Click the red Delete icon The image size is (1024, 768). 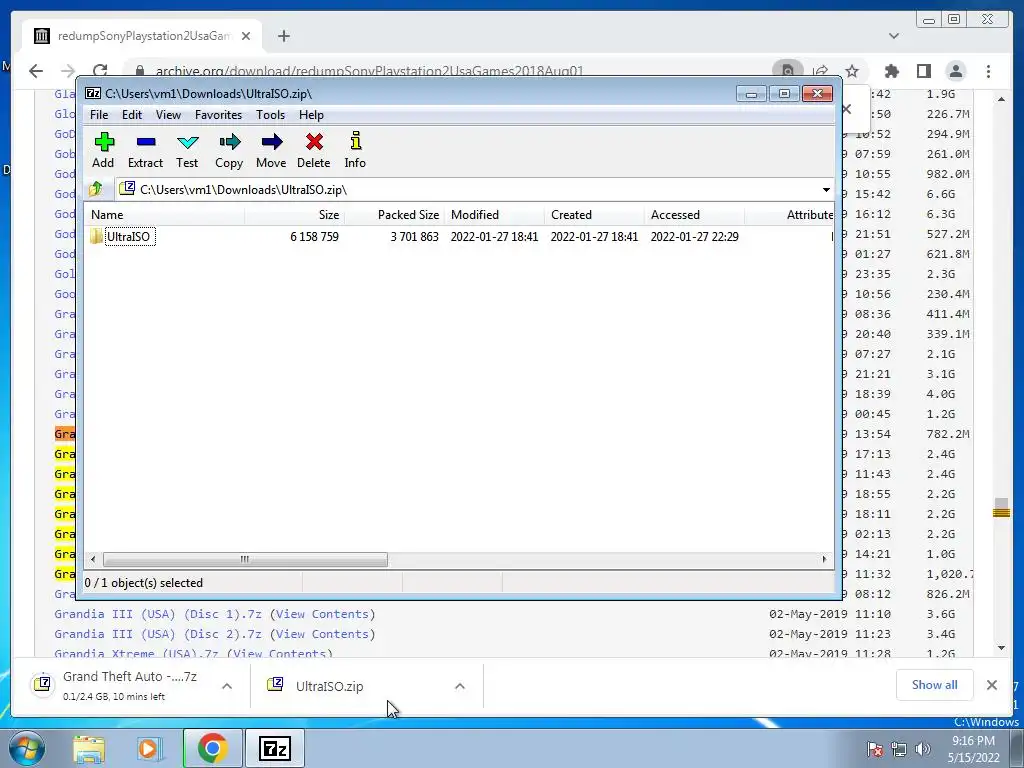(x=313, y=150)
